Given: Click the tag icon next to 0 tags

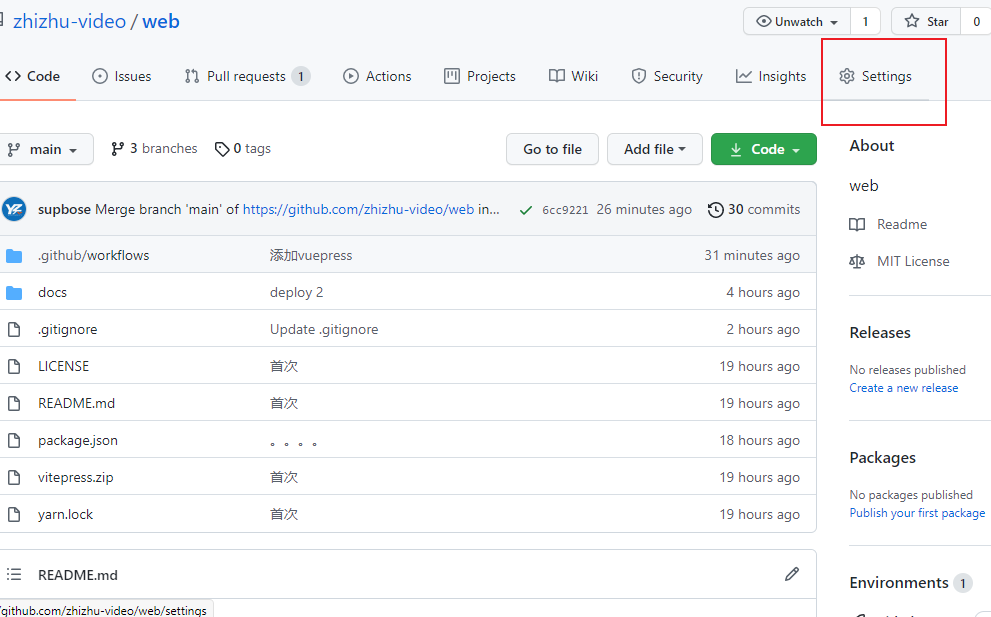Looking at the screenshot, I should tap(222, 149).
